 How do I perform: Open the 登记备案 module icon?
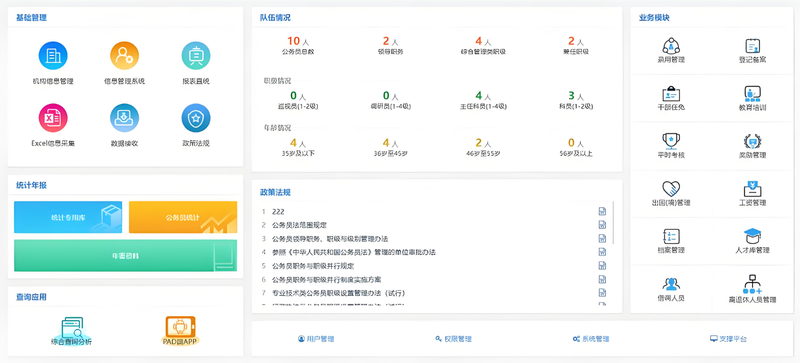[x=753, y=46]
